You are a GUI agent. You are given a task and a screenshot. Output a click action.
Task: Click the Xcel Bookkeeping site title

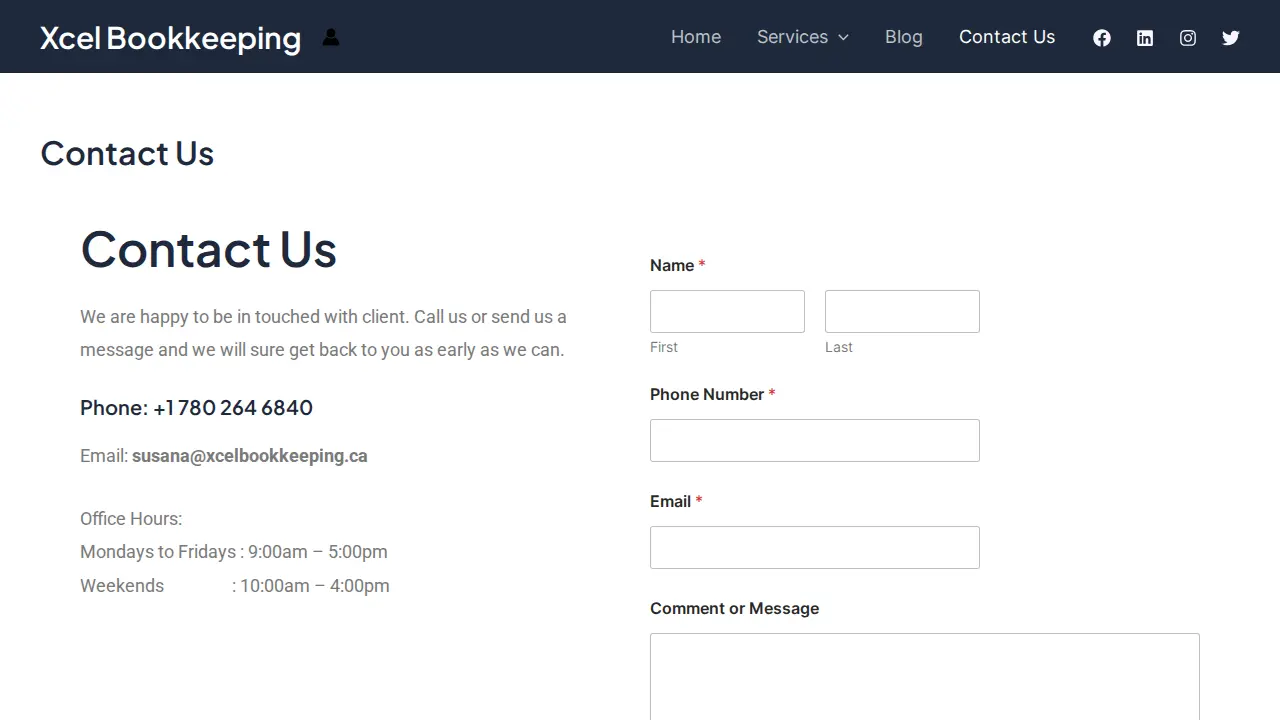click(x=170, y=37)
